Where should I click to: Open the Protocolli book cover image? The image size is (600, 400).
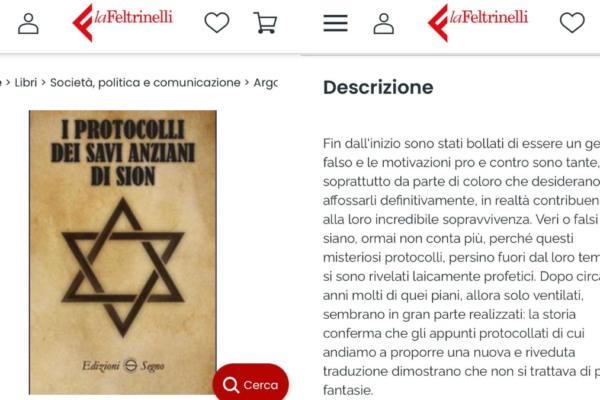[123, 252]
